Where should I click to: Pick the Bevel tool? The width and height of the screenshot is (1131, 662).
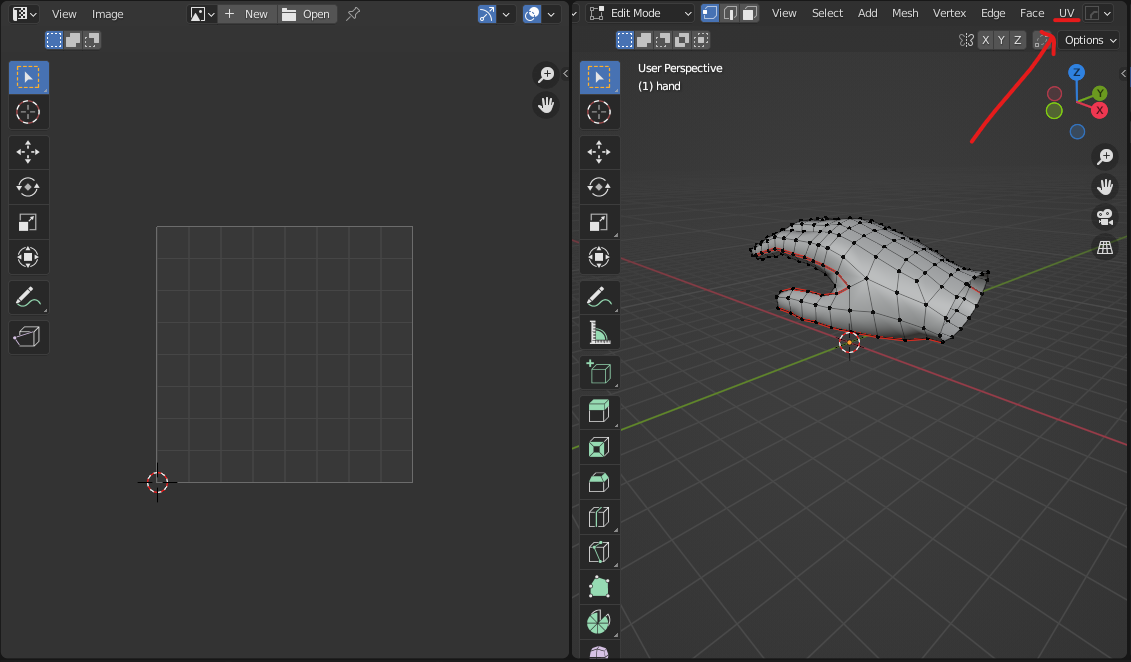click(x=599, y=482)
